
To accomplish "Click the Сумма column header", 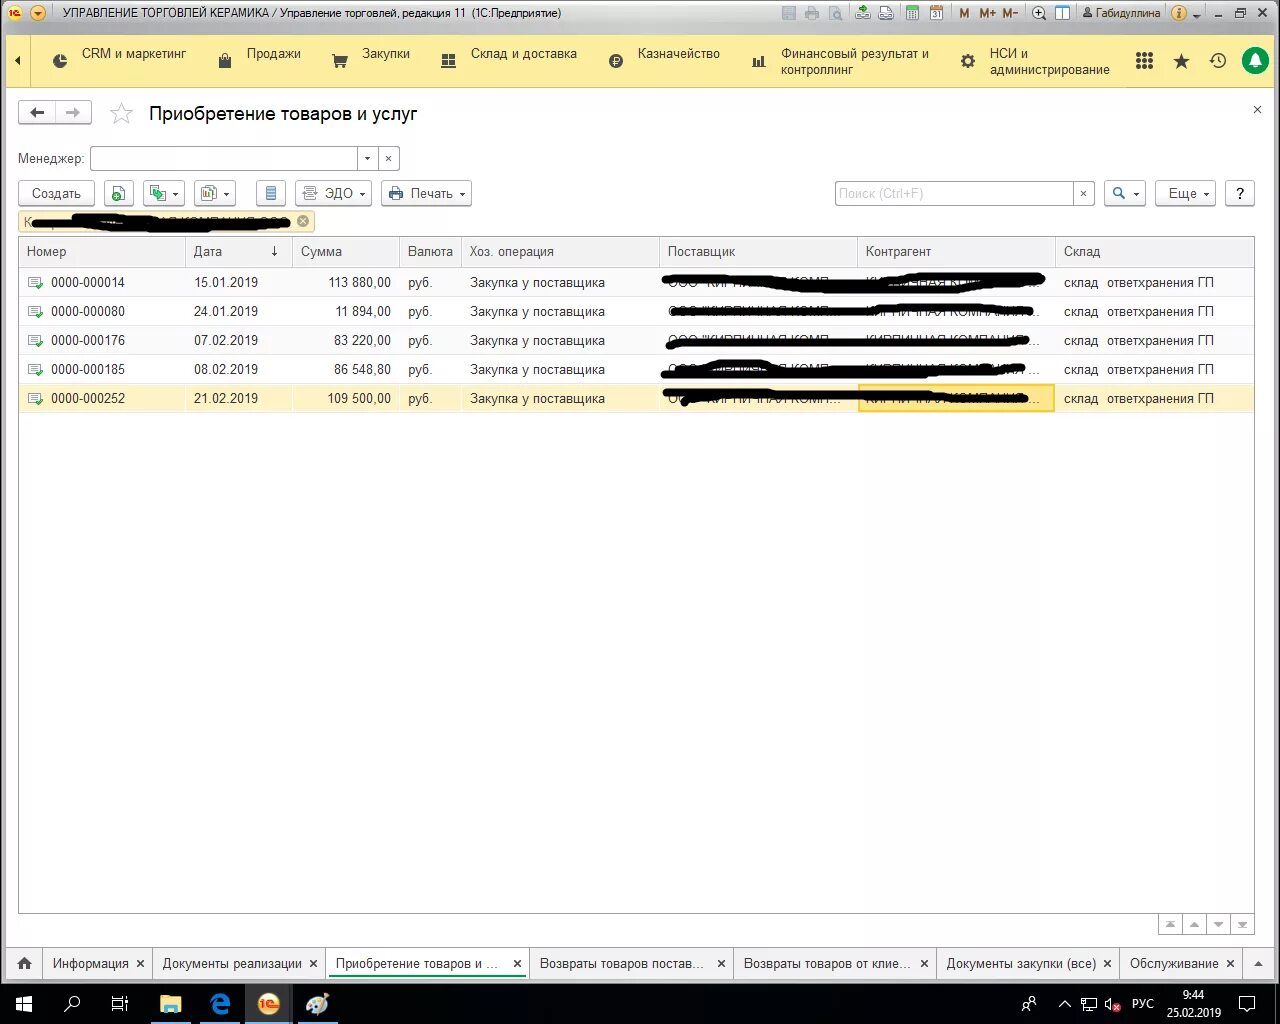I will [x=345, y=251].
